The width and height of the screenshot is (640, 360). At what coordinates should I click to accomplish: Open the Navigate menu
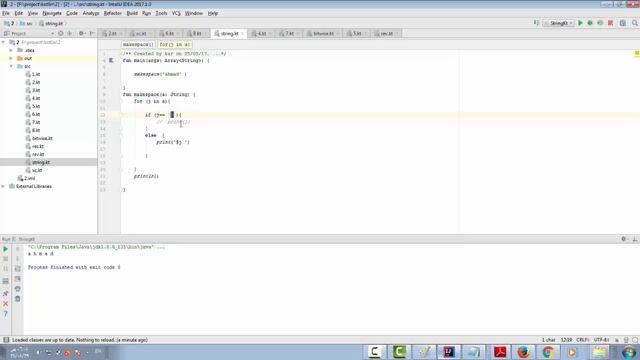coord(52,13)
